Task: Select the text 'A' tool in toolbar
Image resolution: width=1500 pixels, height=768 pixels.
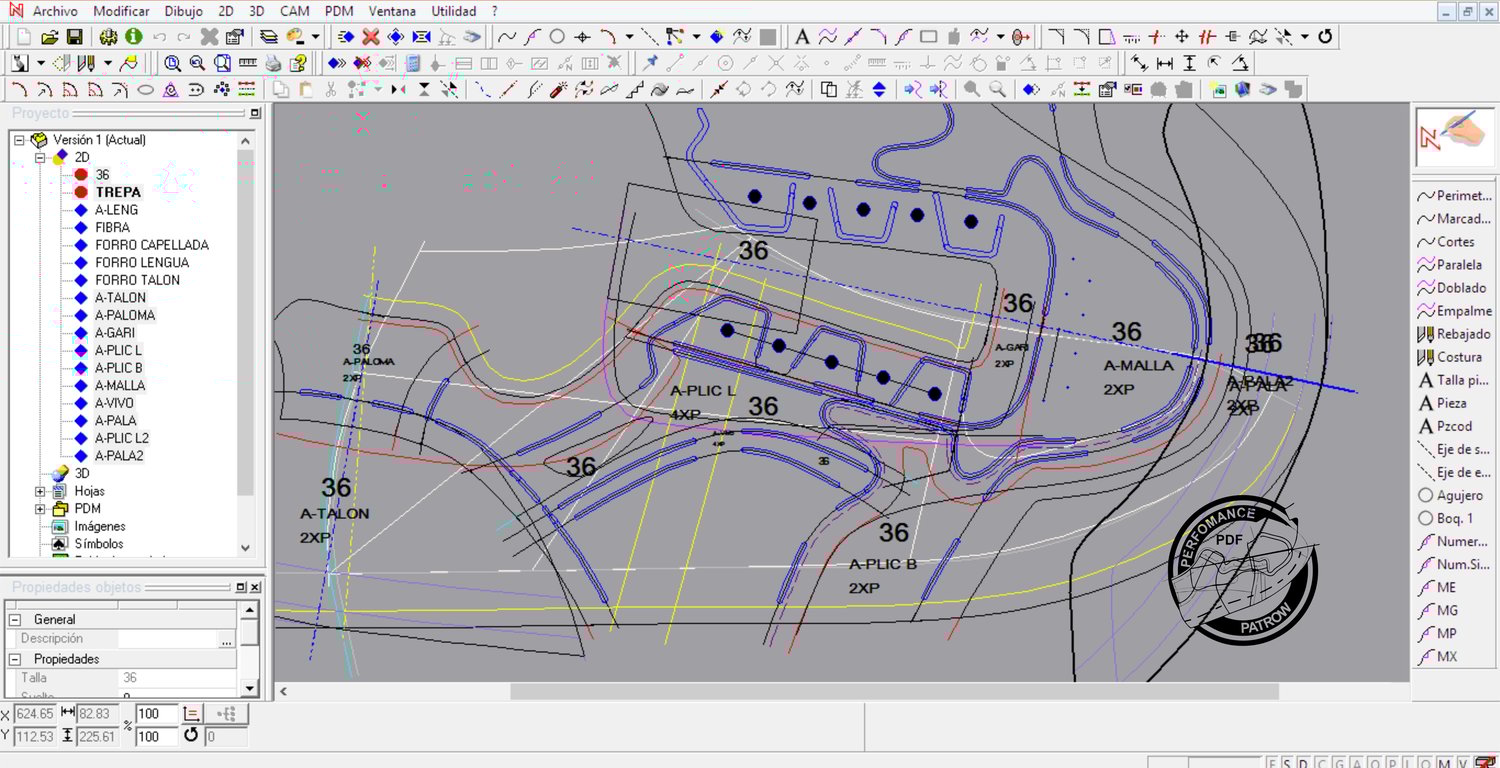Action: point(801,37)
